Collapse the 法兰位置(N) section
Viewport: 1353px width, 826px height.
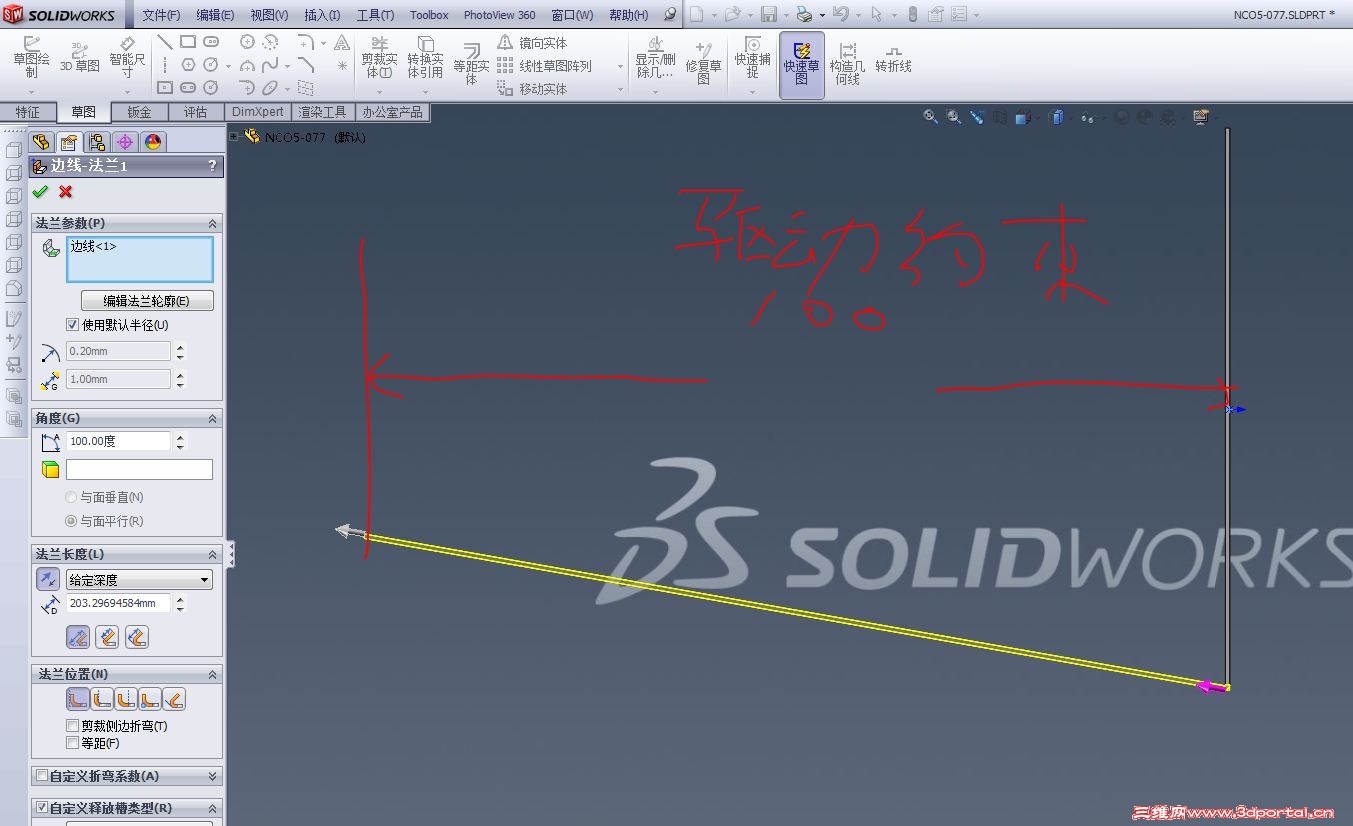point(212,675)
